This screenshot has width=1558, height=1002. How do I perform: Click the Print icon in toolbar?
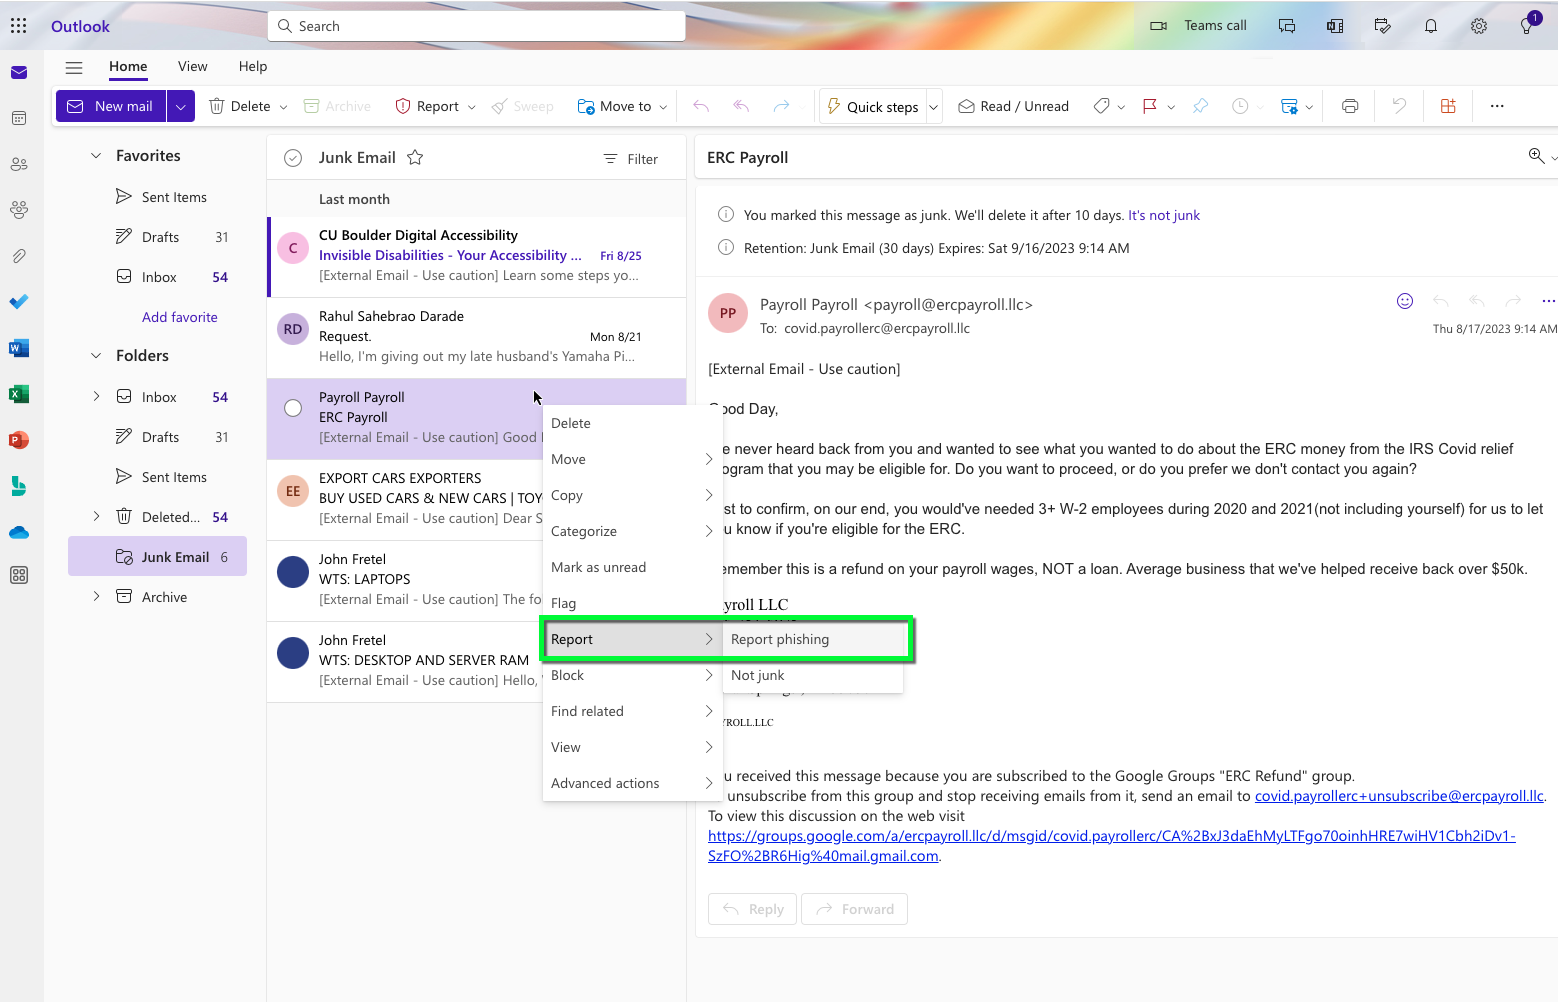(1350, 106)
